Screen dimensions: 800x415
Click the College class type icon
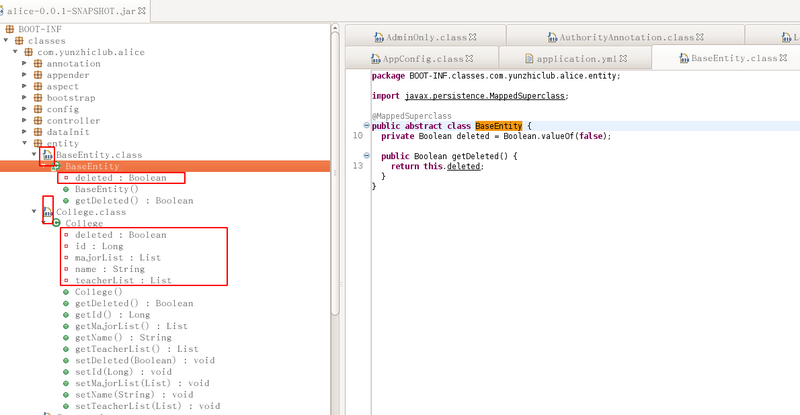click(x=57, y=223)
